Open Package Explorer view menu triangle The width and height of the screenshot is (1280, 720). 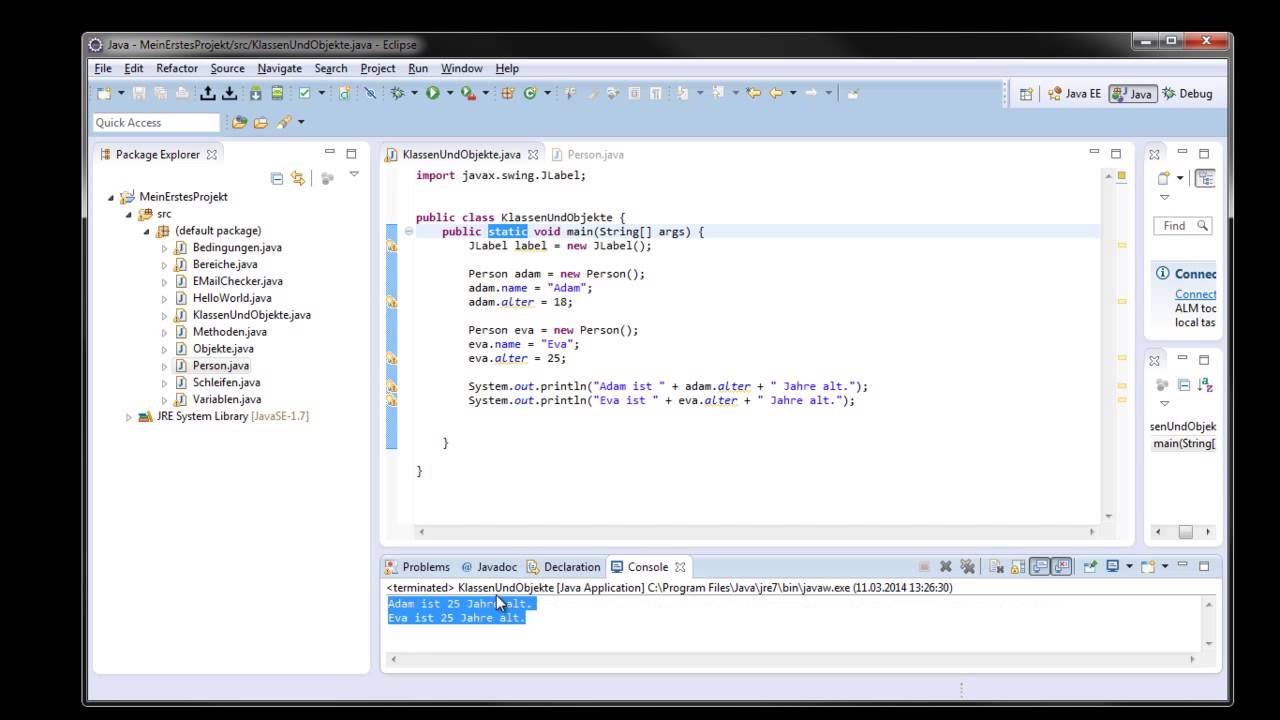354,174
